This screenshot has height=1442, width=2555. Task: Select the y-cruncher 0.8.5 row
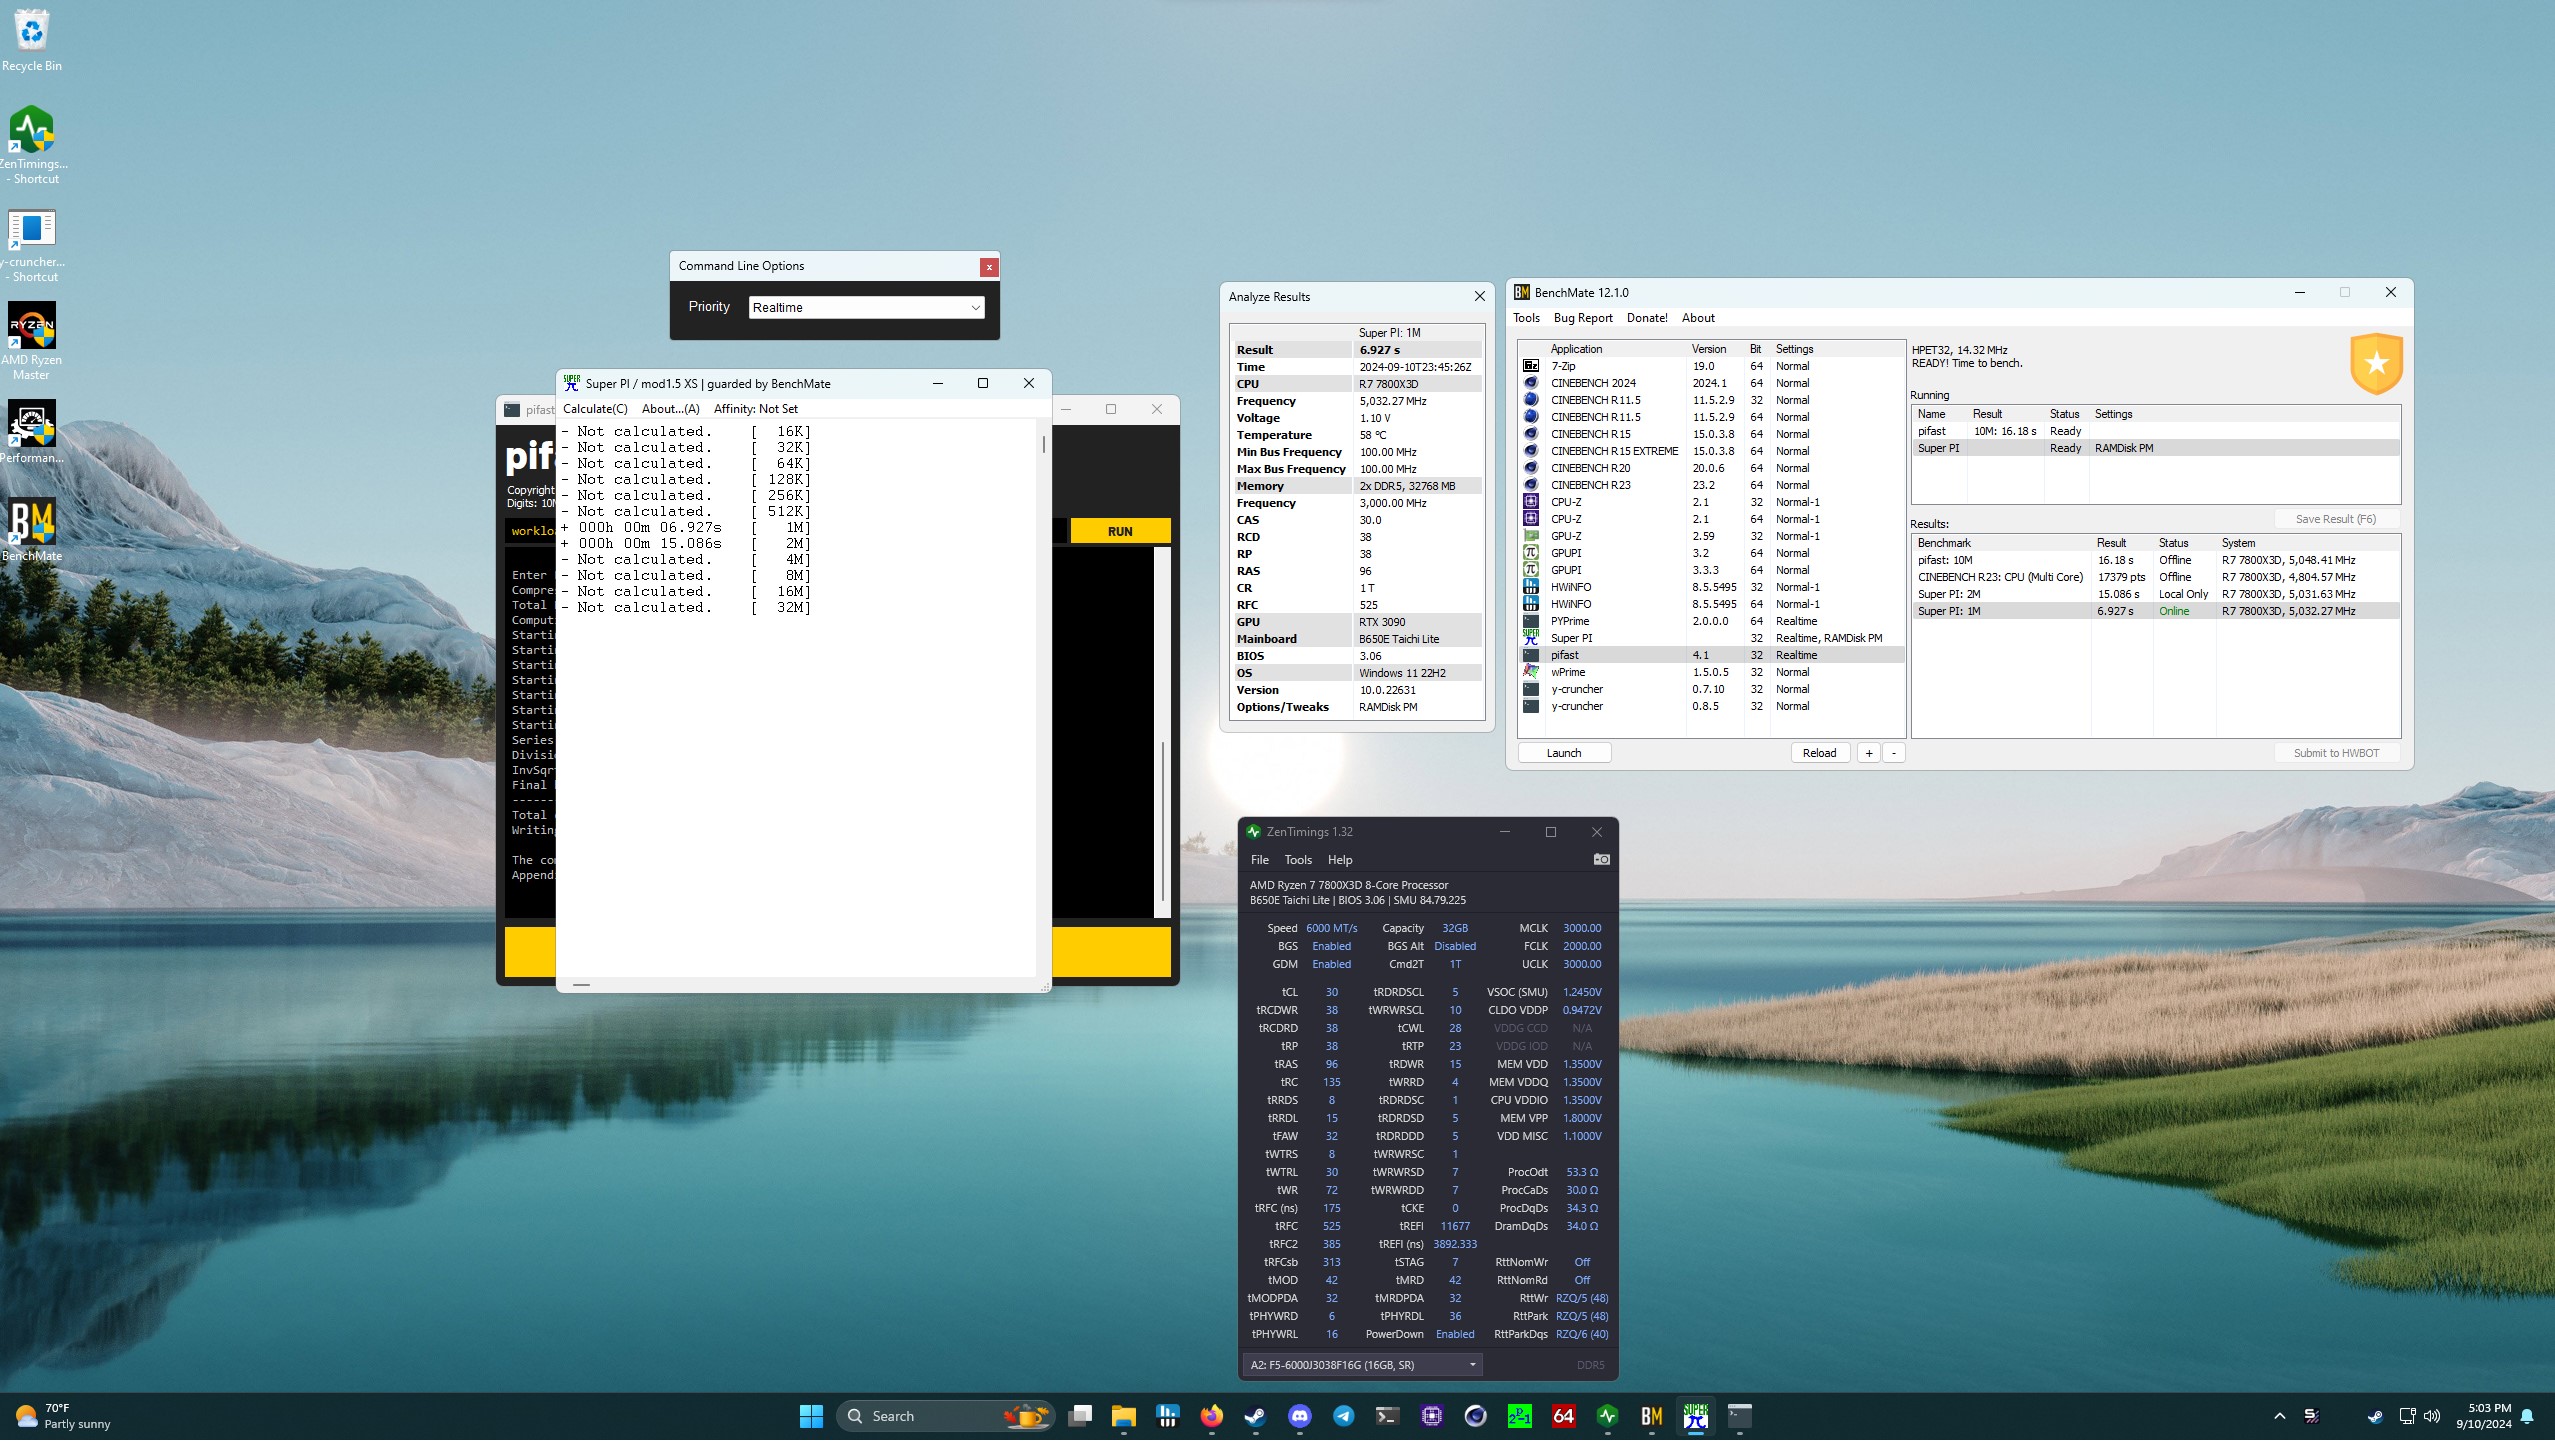coord(1711,707)
